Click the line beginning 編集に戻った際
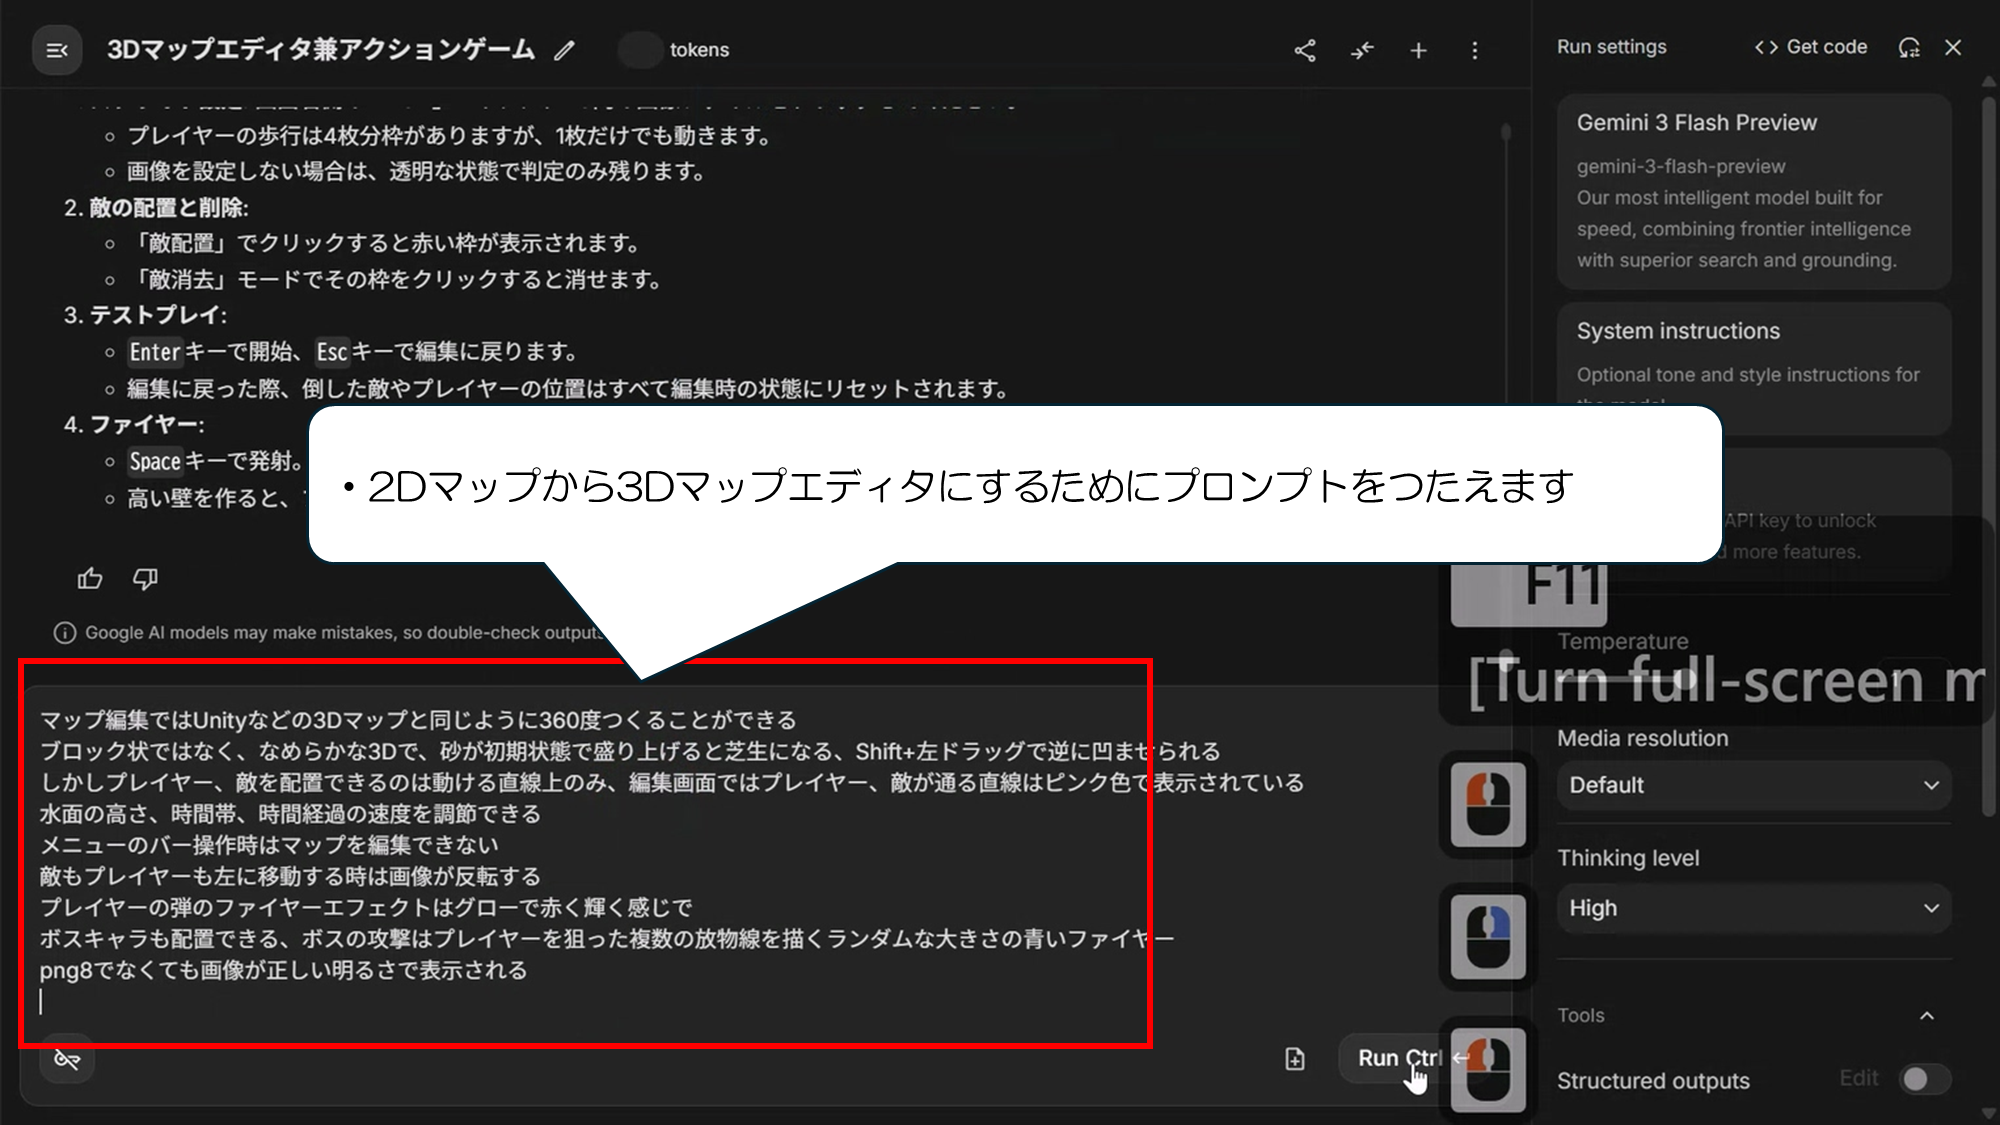The image size is (2000, 1125). coord(568,389)
